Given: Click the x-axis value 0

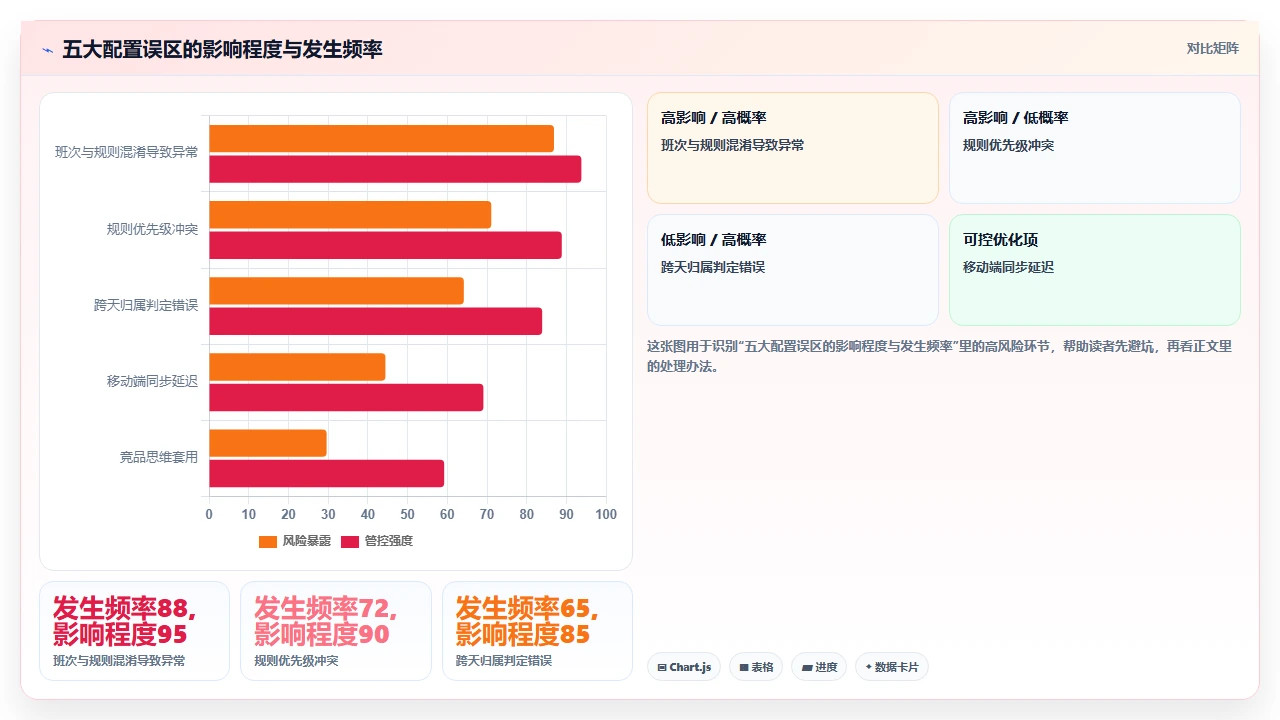Looking at the screenshot, I should [x=209, y=514].
